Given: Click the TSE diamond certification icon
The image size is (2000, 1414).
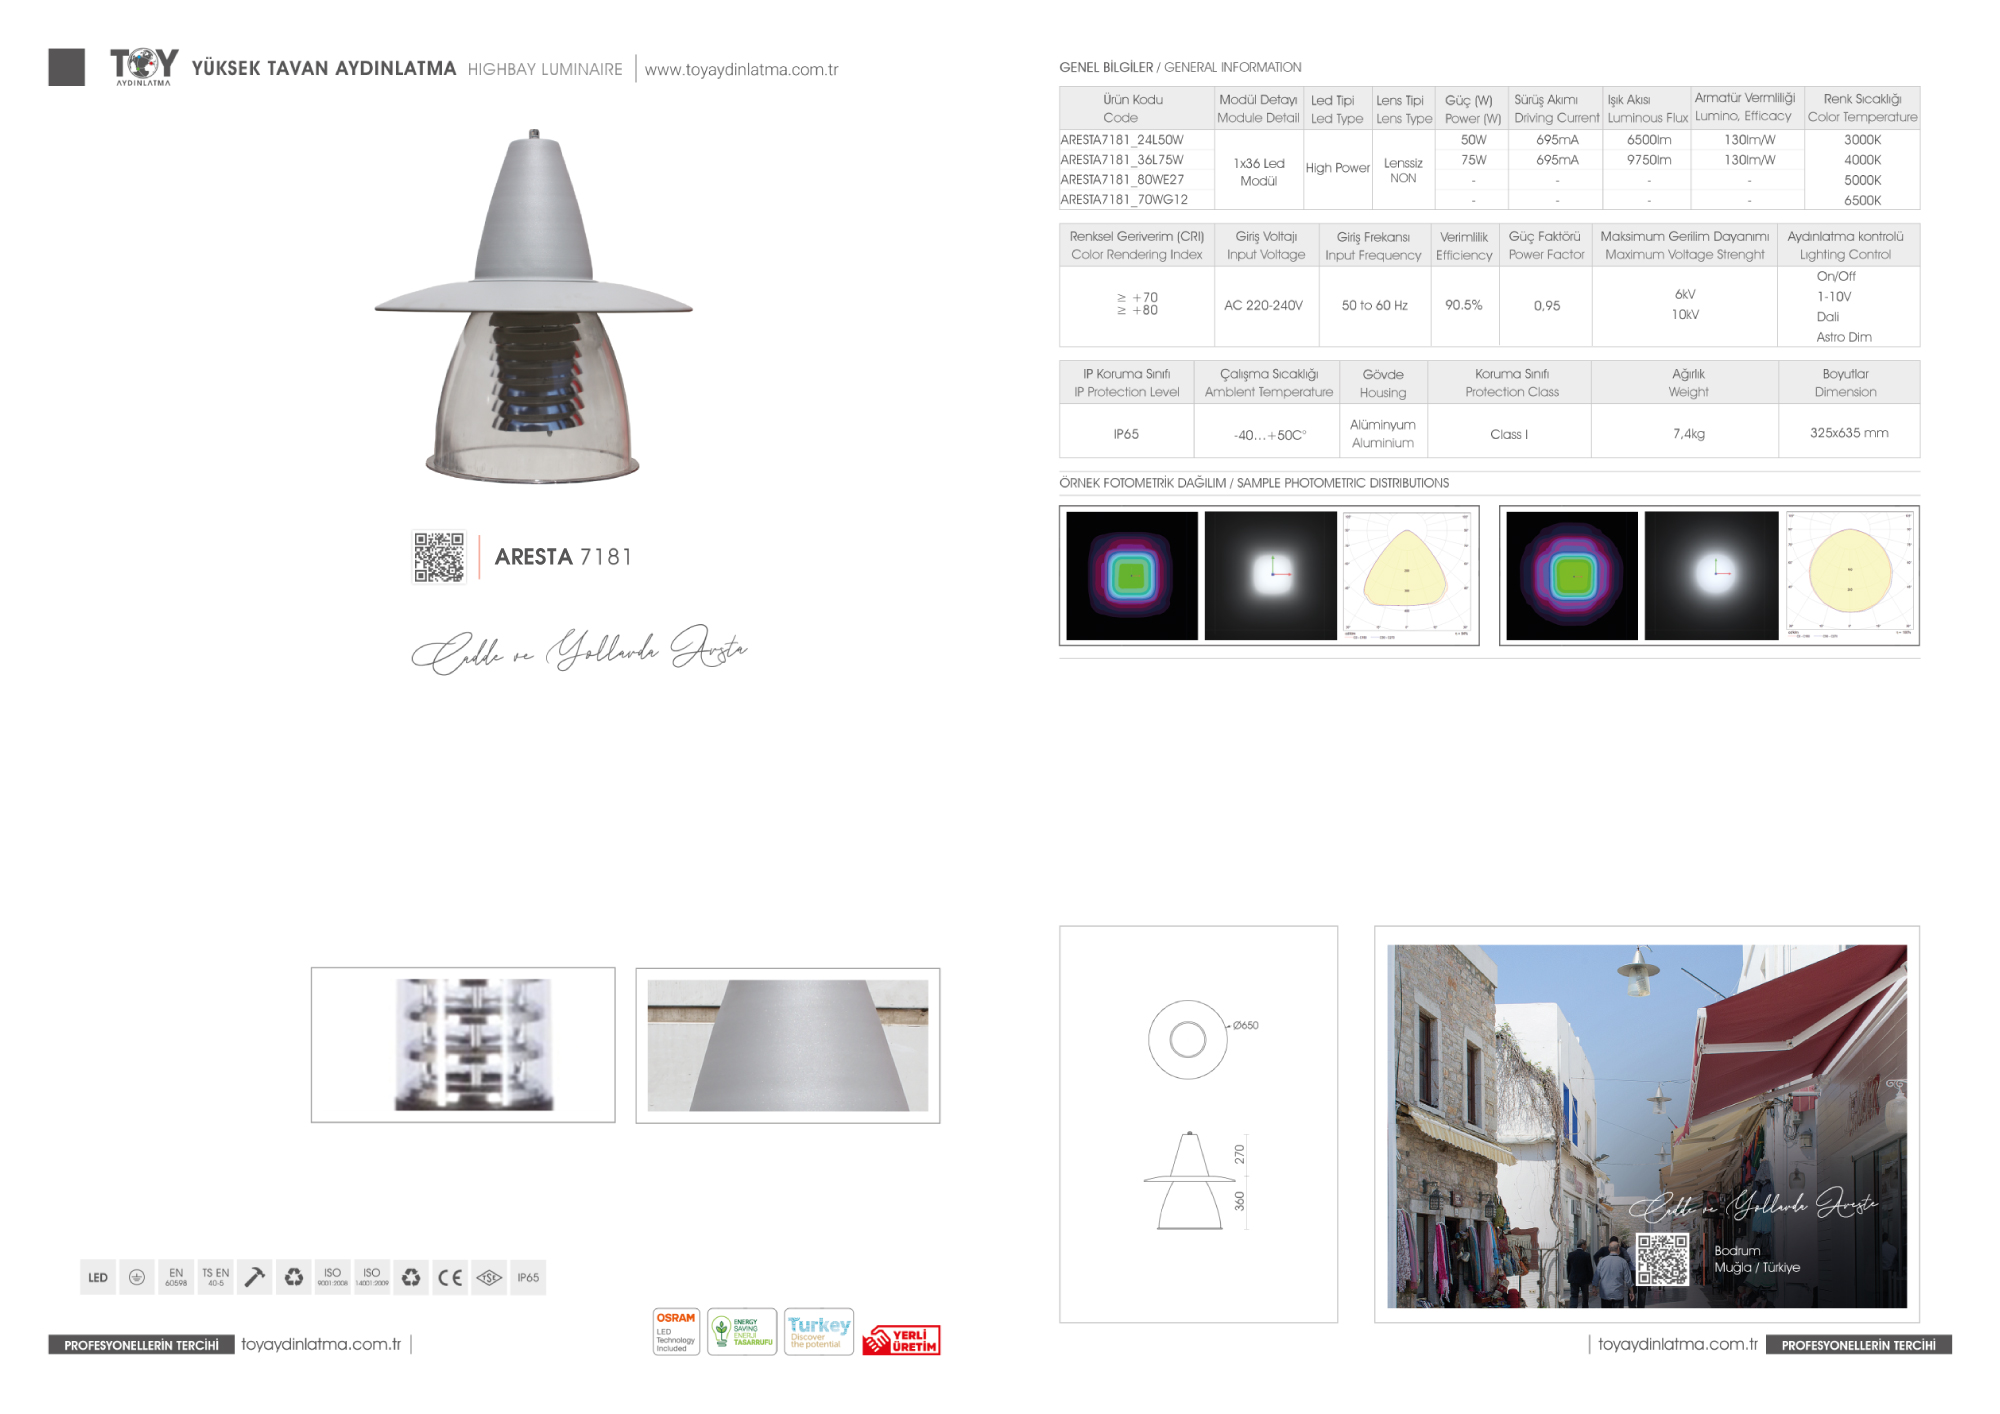Looking at the screenshot, I should point(489,1277).
